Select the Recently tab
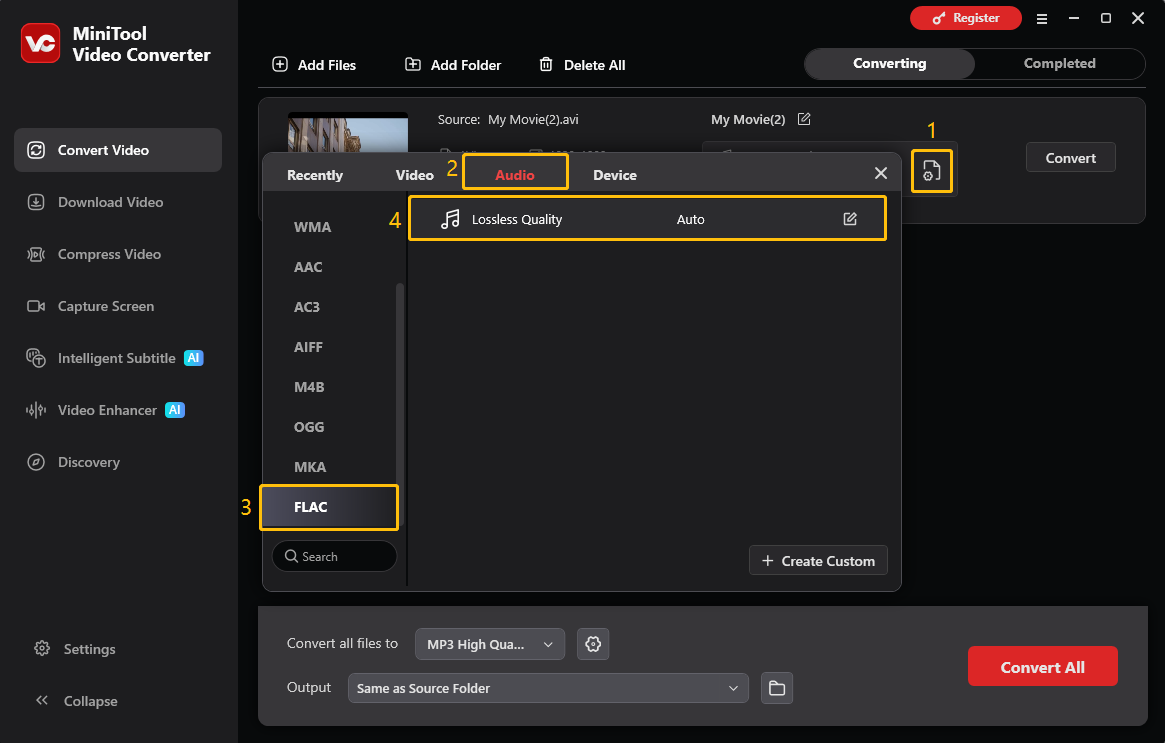This screenshot has height=743, width=1165. pos(315,175)
